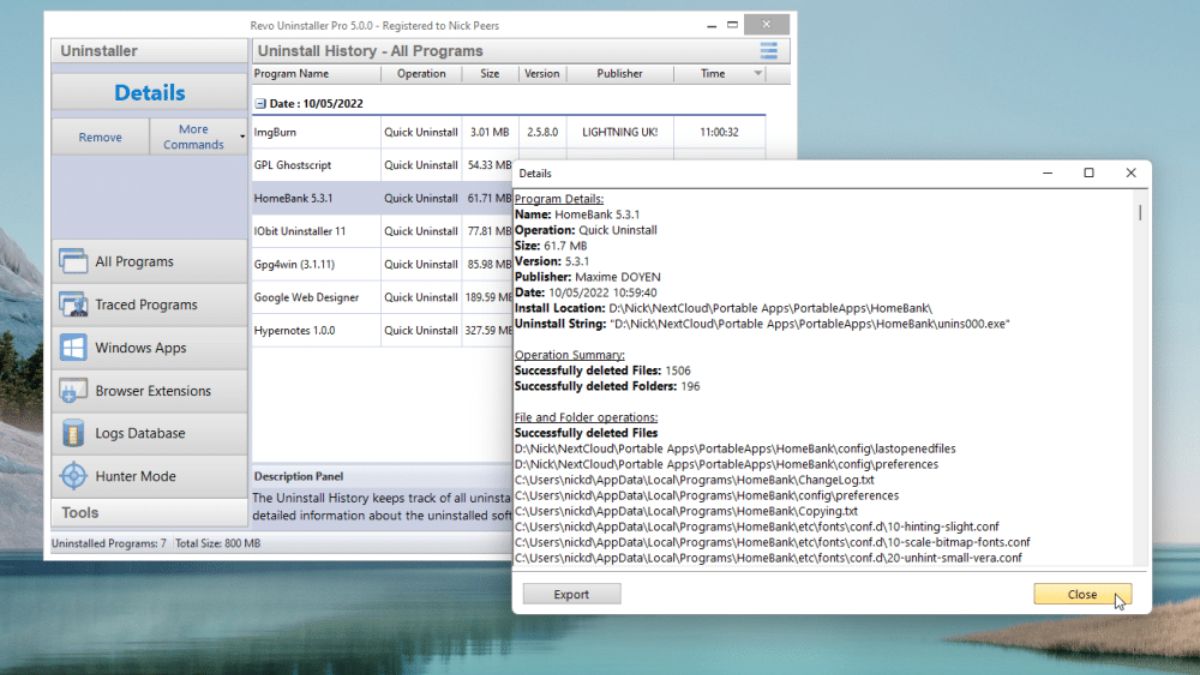
Task: Sort by Program Name column header
Action: point(315,74)
